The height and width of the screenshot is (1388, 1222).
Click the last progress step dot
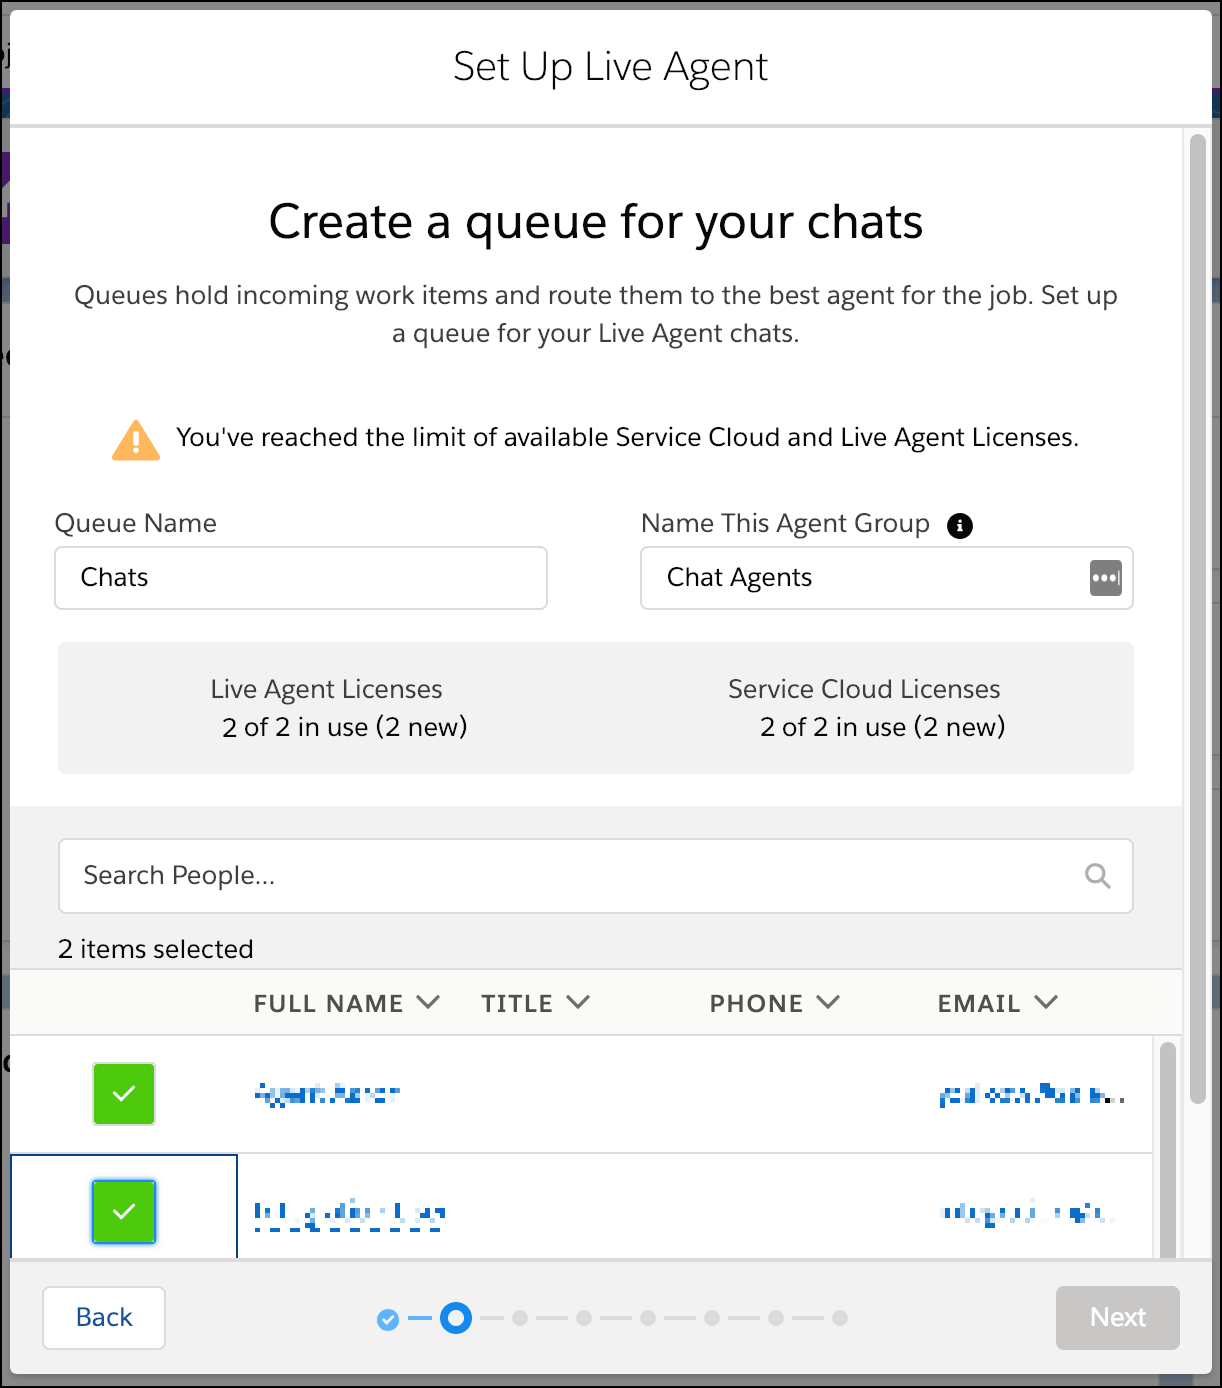pos(840,1318)
